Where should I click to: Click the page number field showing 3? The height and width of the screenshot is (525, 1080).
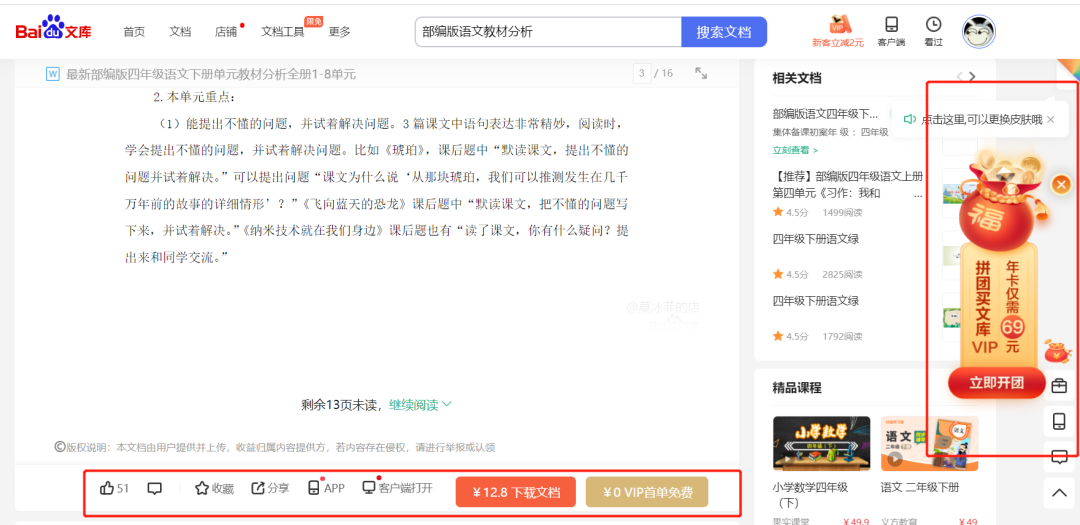(642, 73)
